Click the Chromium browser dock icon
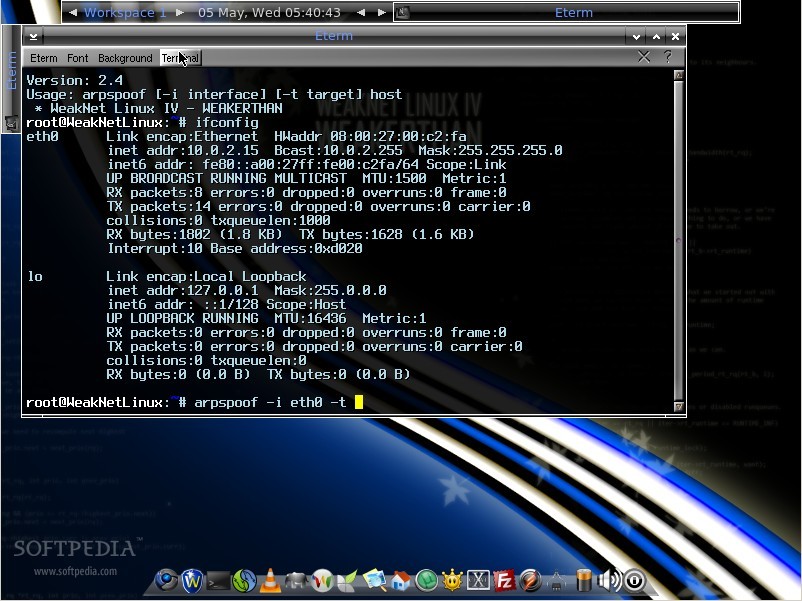 click(166, 580)
